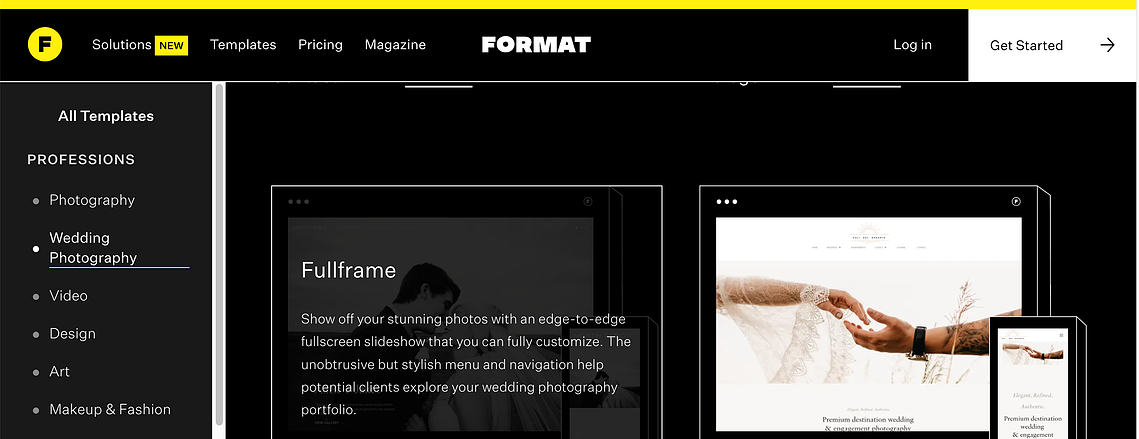Click the yellow NEW badge beside Solutions

pyautogui.click(x=171, y=45)
